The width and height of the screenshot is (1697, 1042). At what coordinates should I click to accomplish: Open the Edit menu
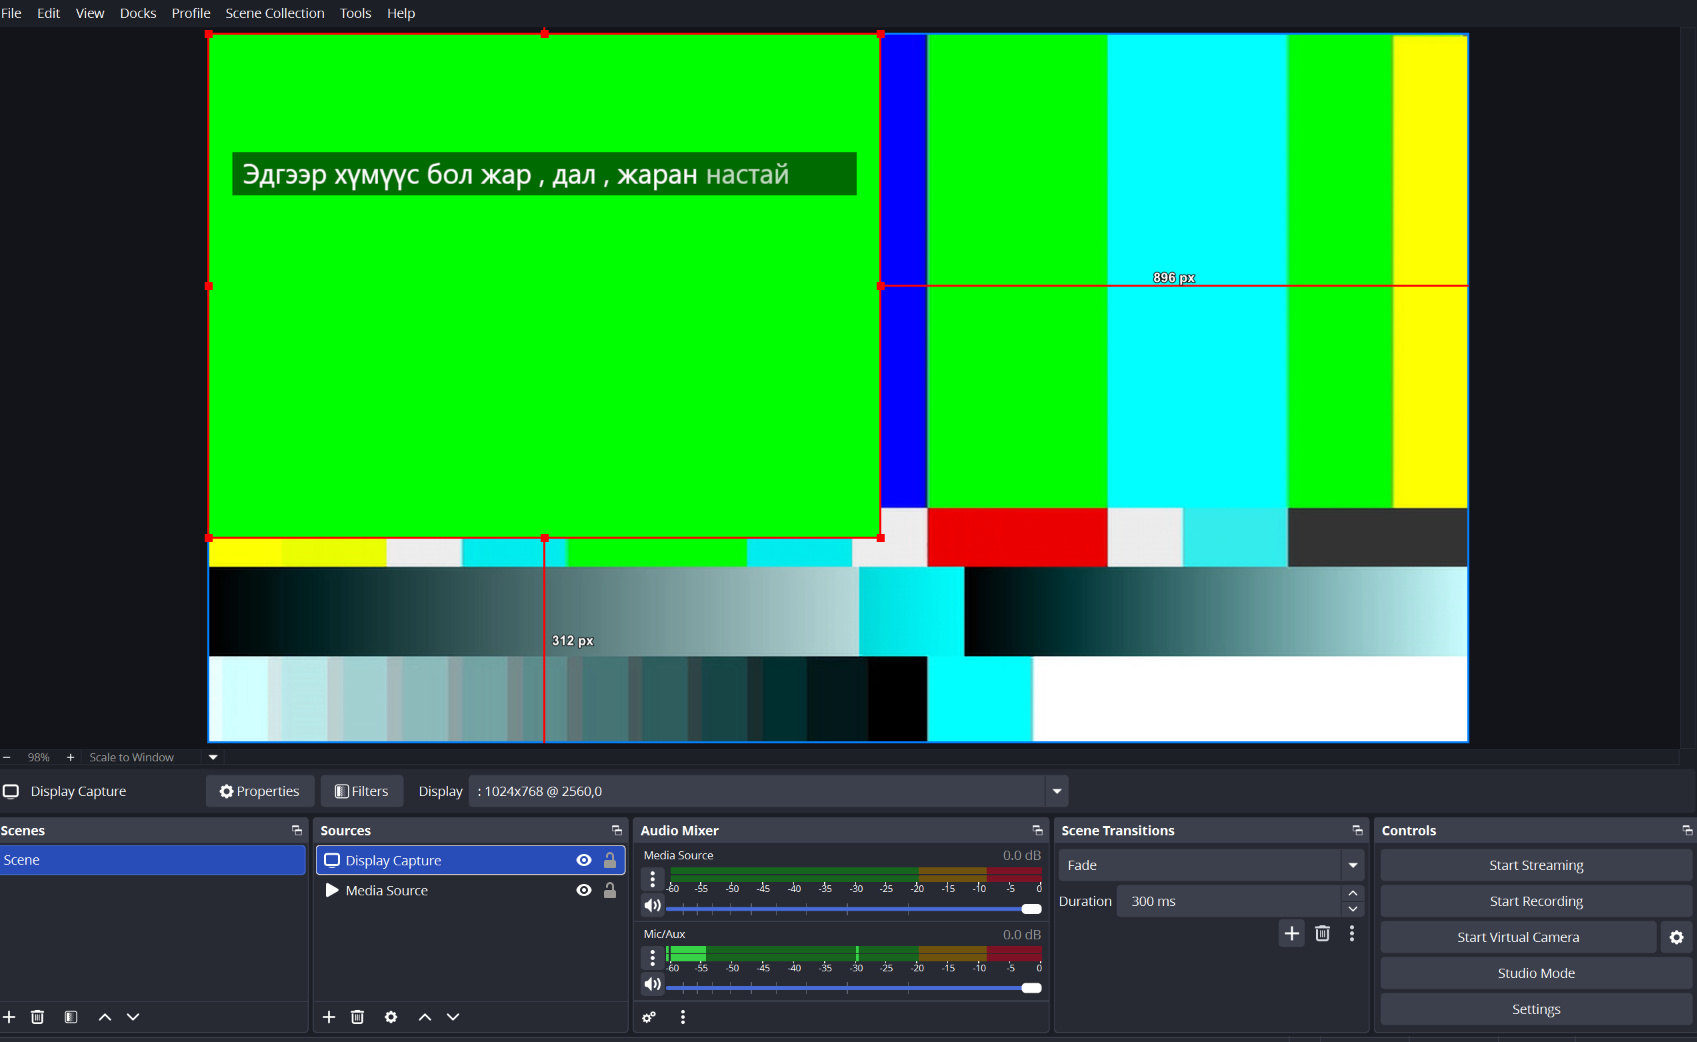[49, 13]
